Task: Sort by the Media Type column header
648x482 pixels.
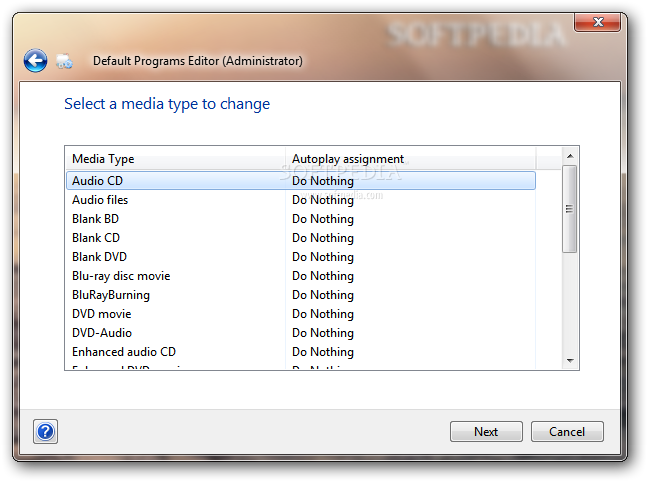Action: click(x=176, y=159)
